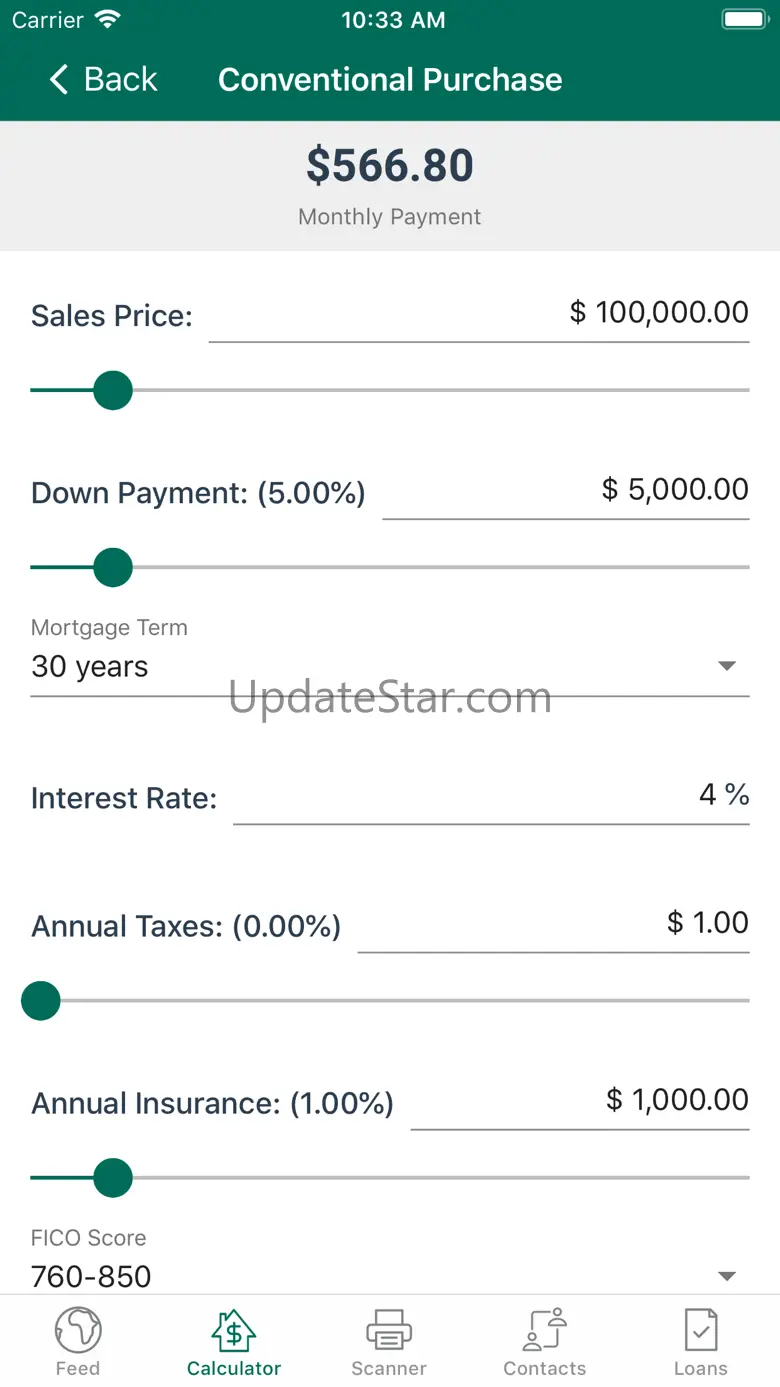
Task: Switch to the Contacts tab label
Action: coord(545,1368)
